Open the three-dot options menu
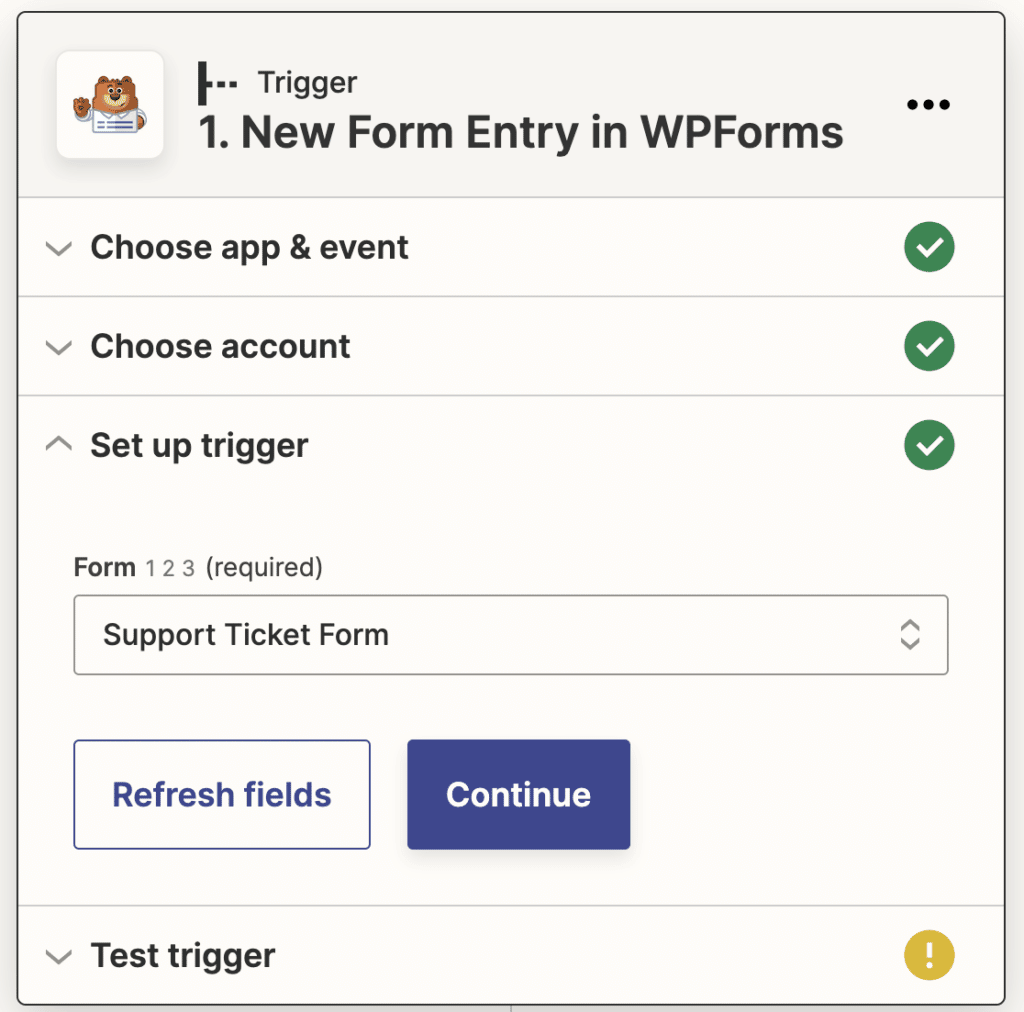 [928, 104]
